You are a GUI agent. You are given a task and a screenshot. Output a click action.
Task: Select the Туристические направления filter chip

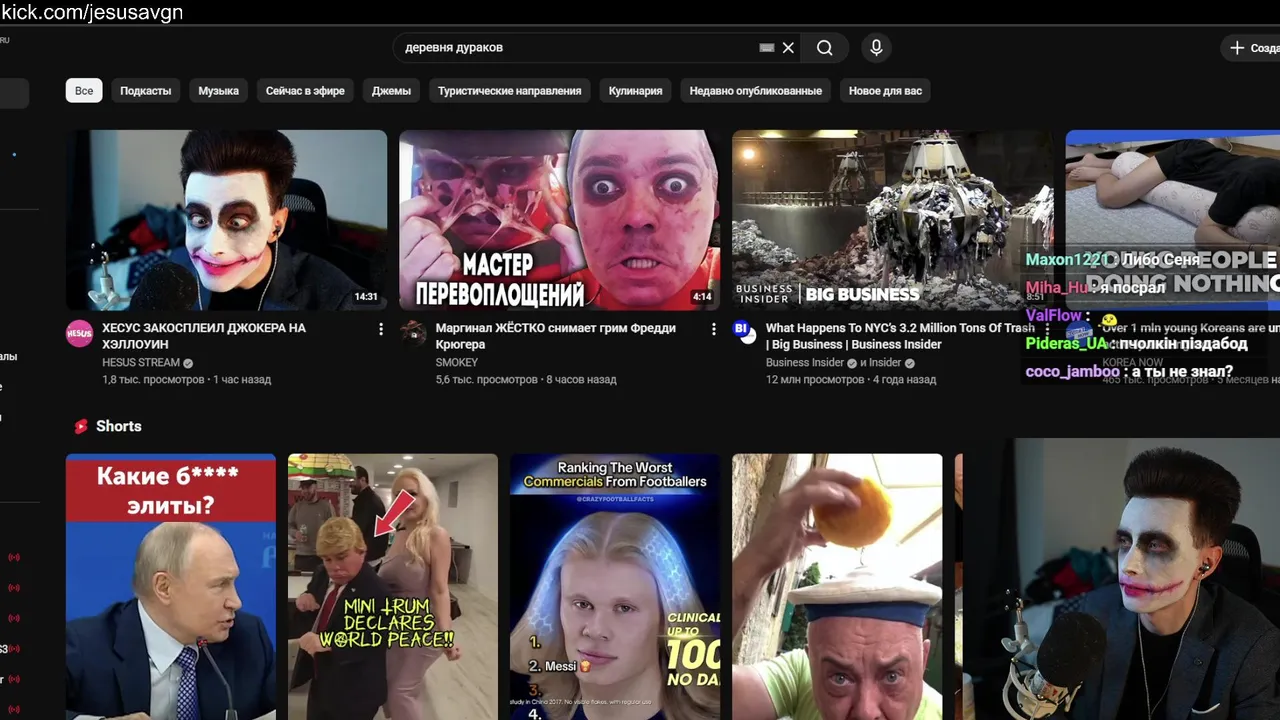(509, 91)
